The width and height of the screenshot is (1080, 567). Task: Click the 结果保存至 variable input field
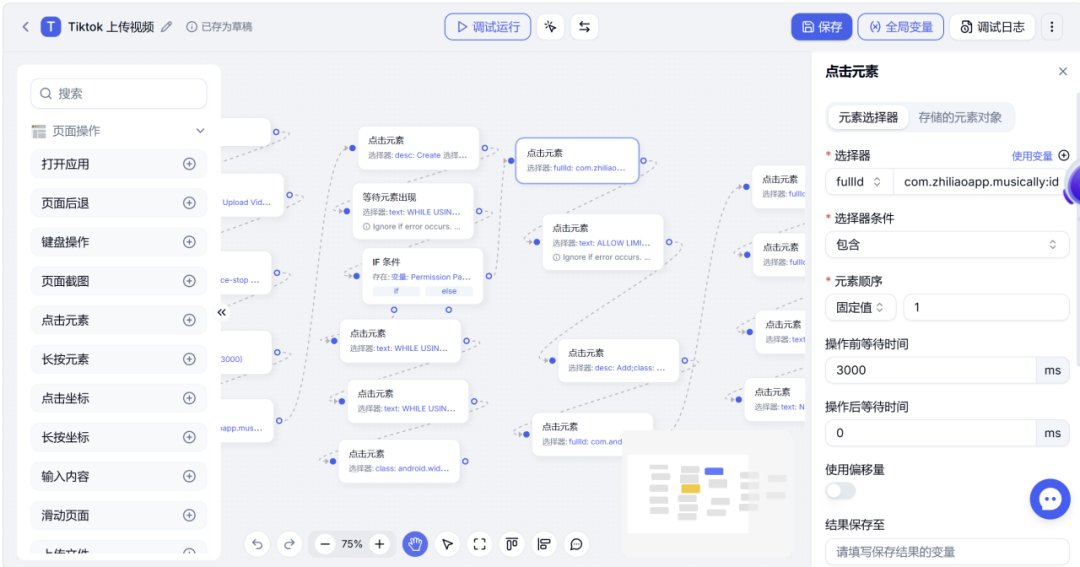pos(947,552)
